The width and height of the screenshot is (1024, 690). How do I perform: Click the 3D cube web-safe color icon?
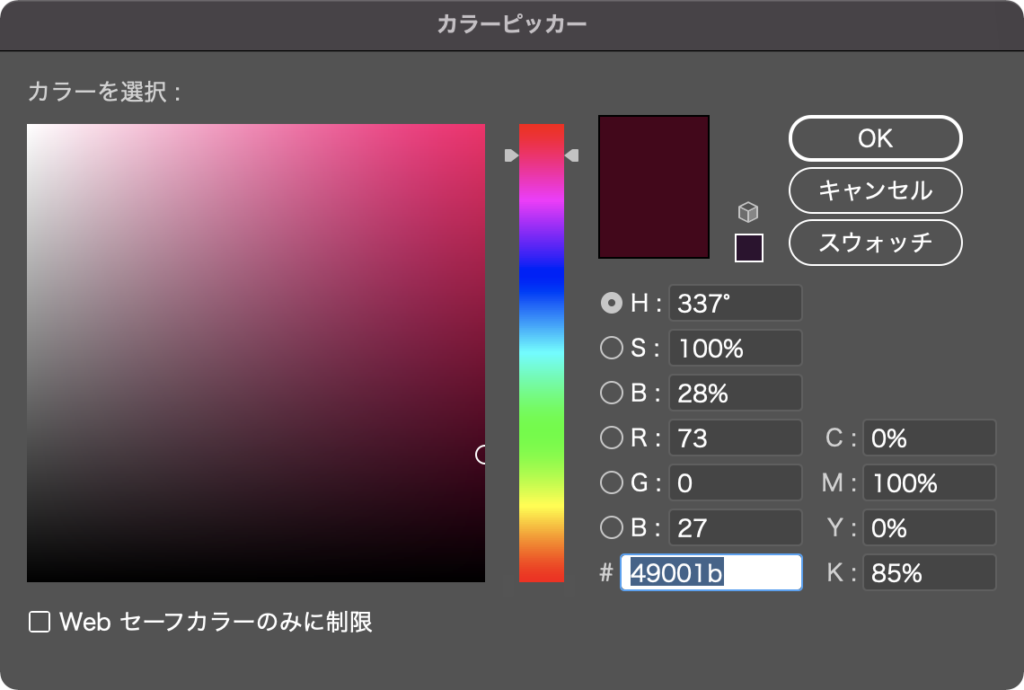click(748, 211)
